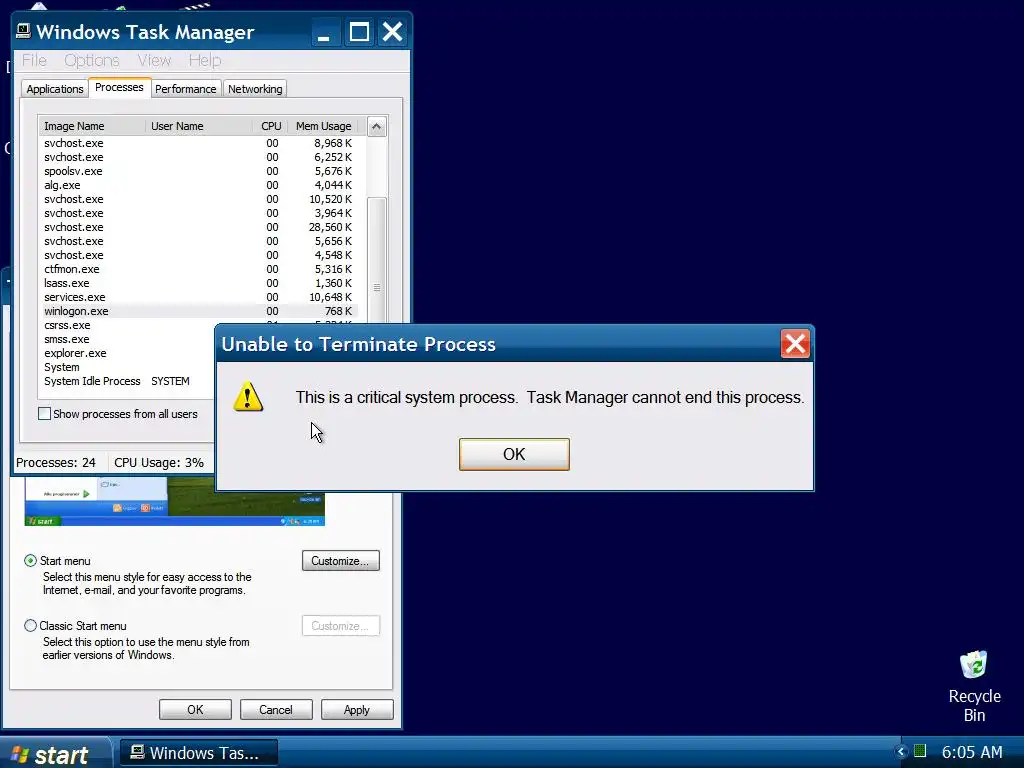Screen dimensions: 1024x768
Task: Open the View menu in Task Manager
Action: coord(154,60)
